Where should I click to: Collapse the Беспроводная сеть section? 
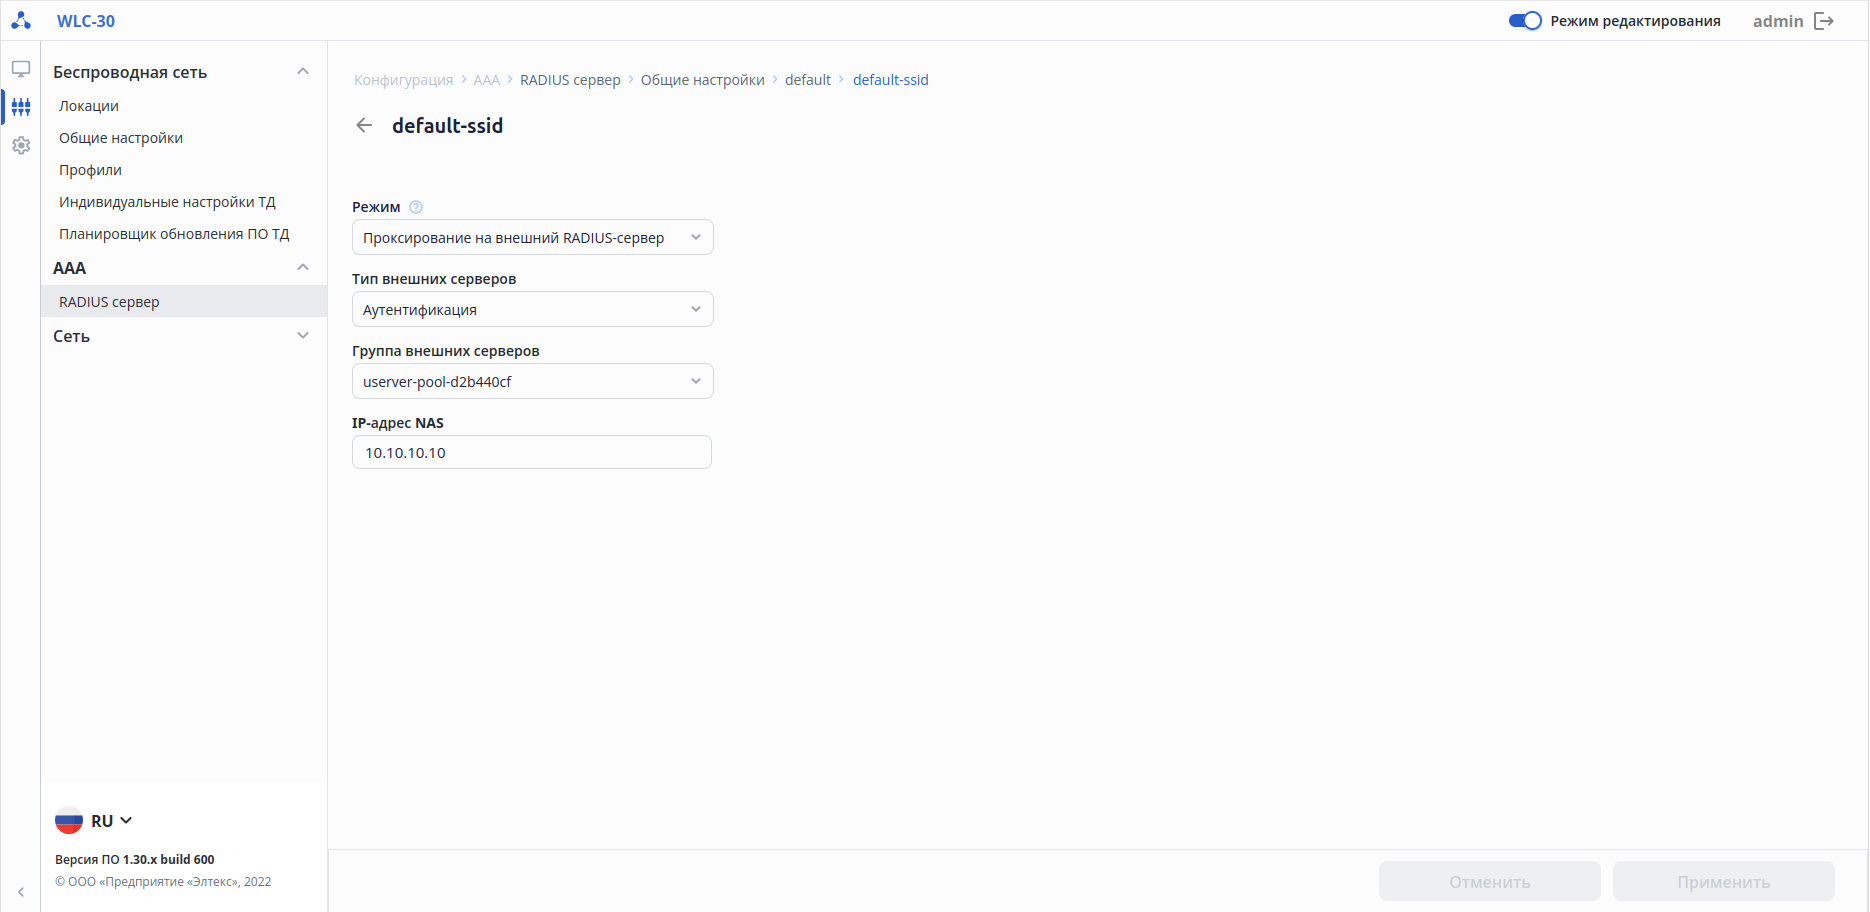click(303, 72)
